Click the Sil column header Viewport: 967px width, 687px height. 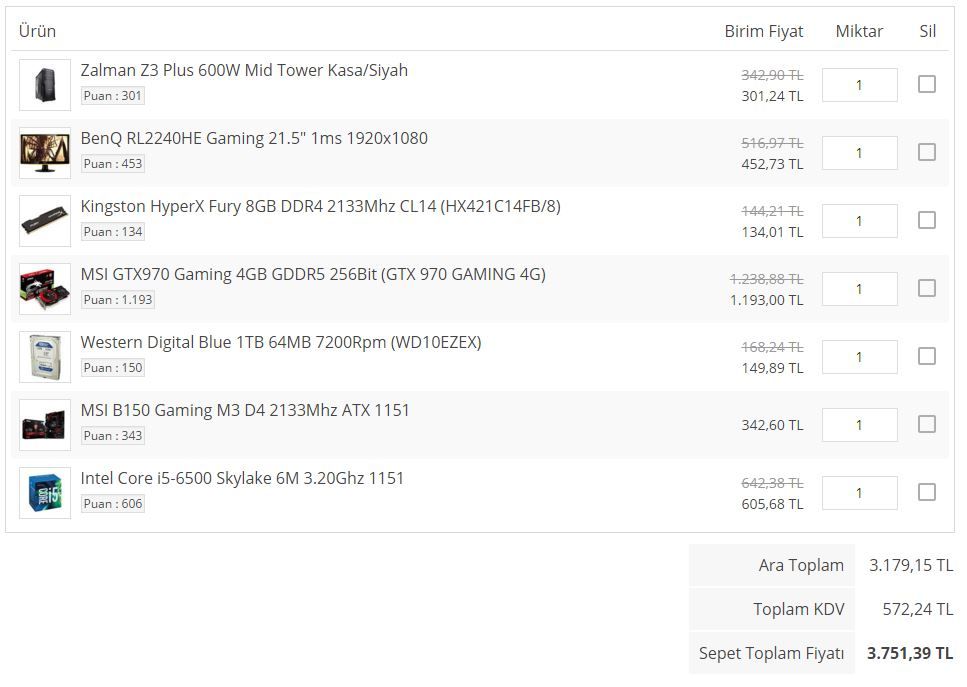coord(928,31)
